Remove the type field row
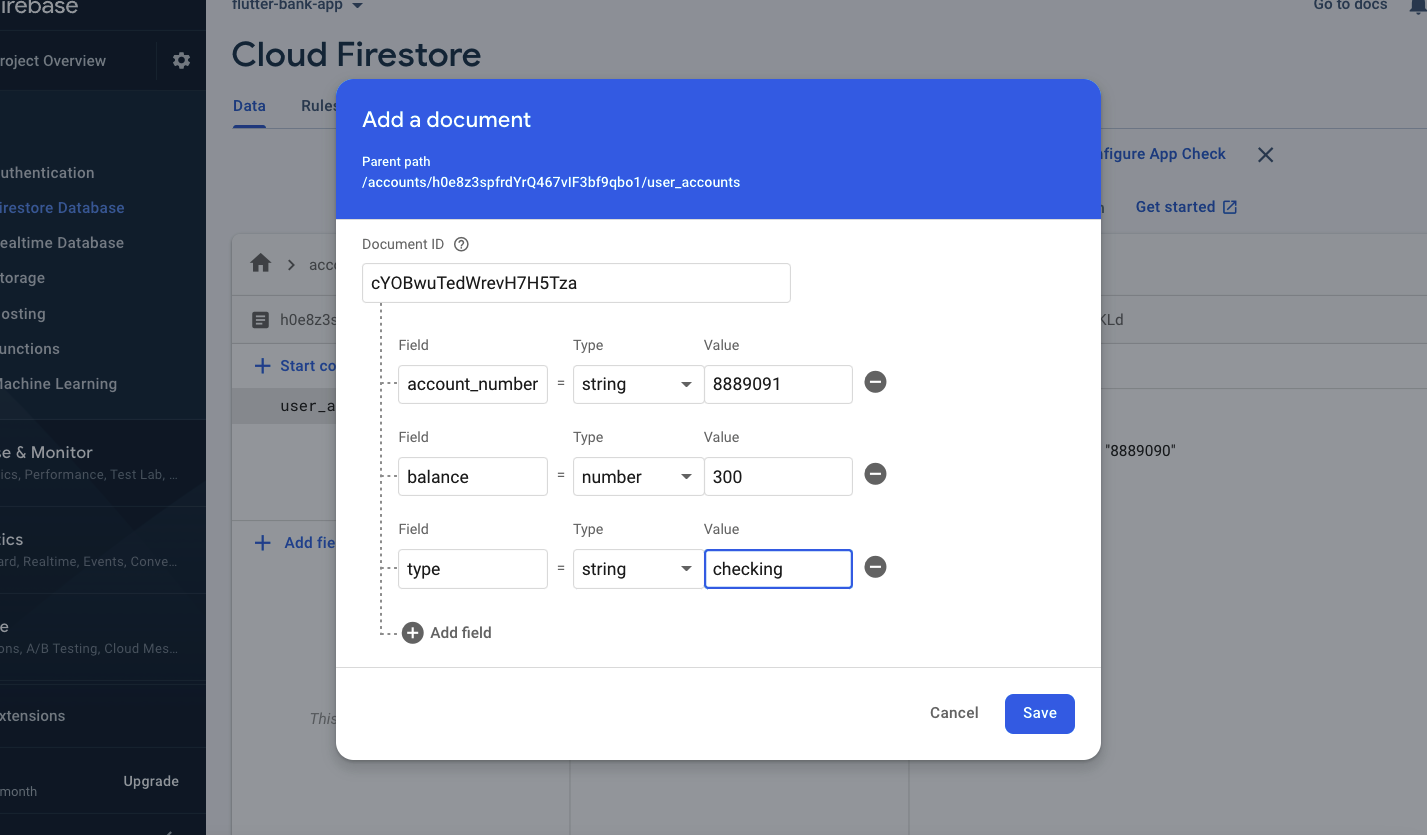 (875, 567)
